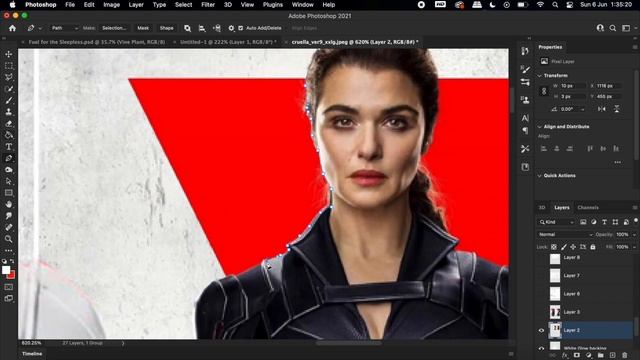640x360 pixels.
Task: Open the Edit Toolbar three dots
Action: pos(9,250)
